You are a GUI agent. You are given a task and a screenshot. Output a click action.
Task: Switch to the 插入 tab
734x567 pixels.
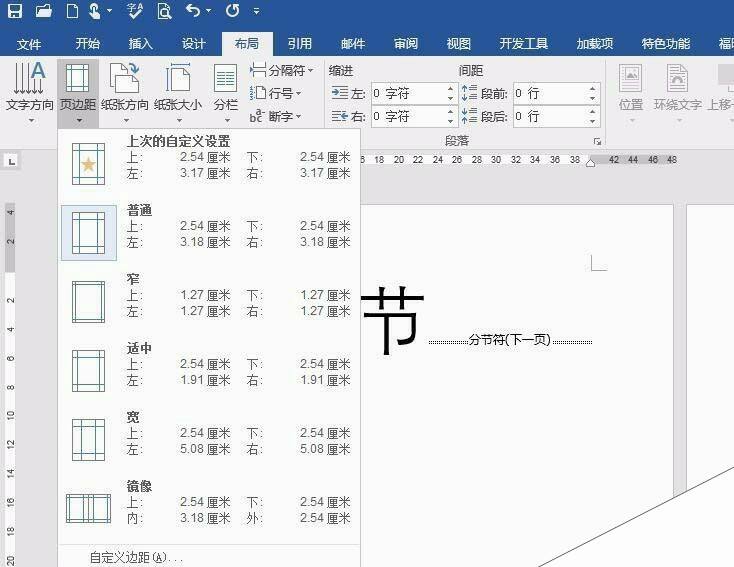[x=140, y=44]
